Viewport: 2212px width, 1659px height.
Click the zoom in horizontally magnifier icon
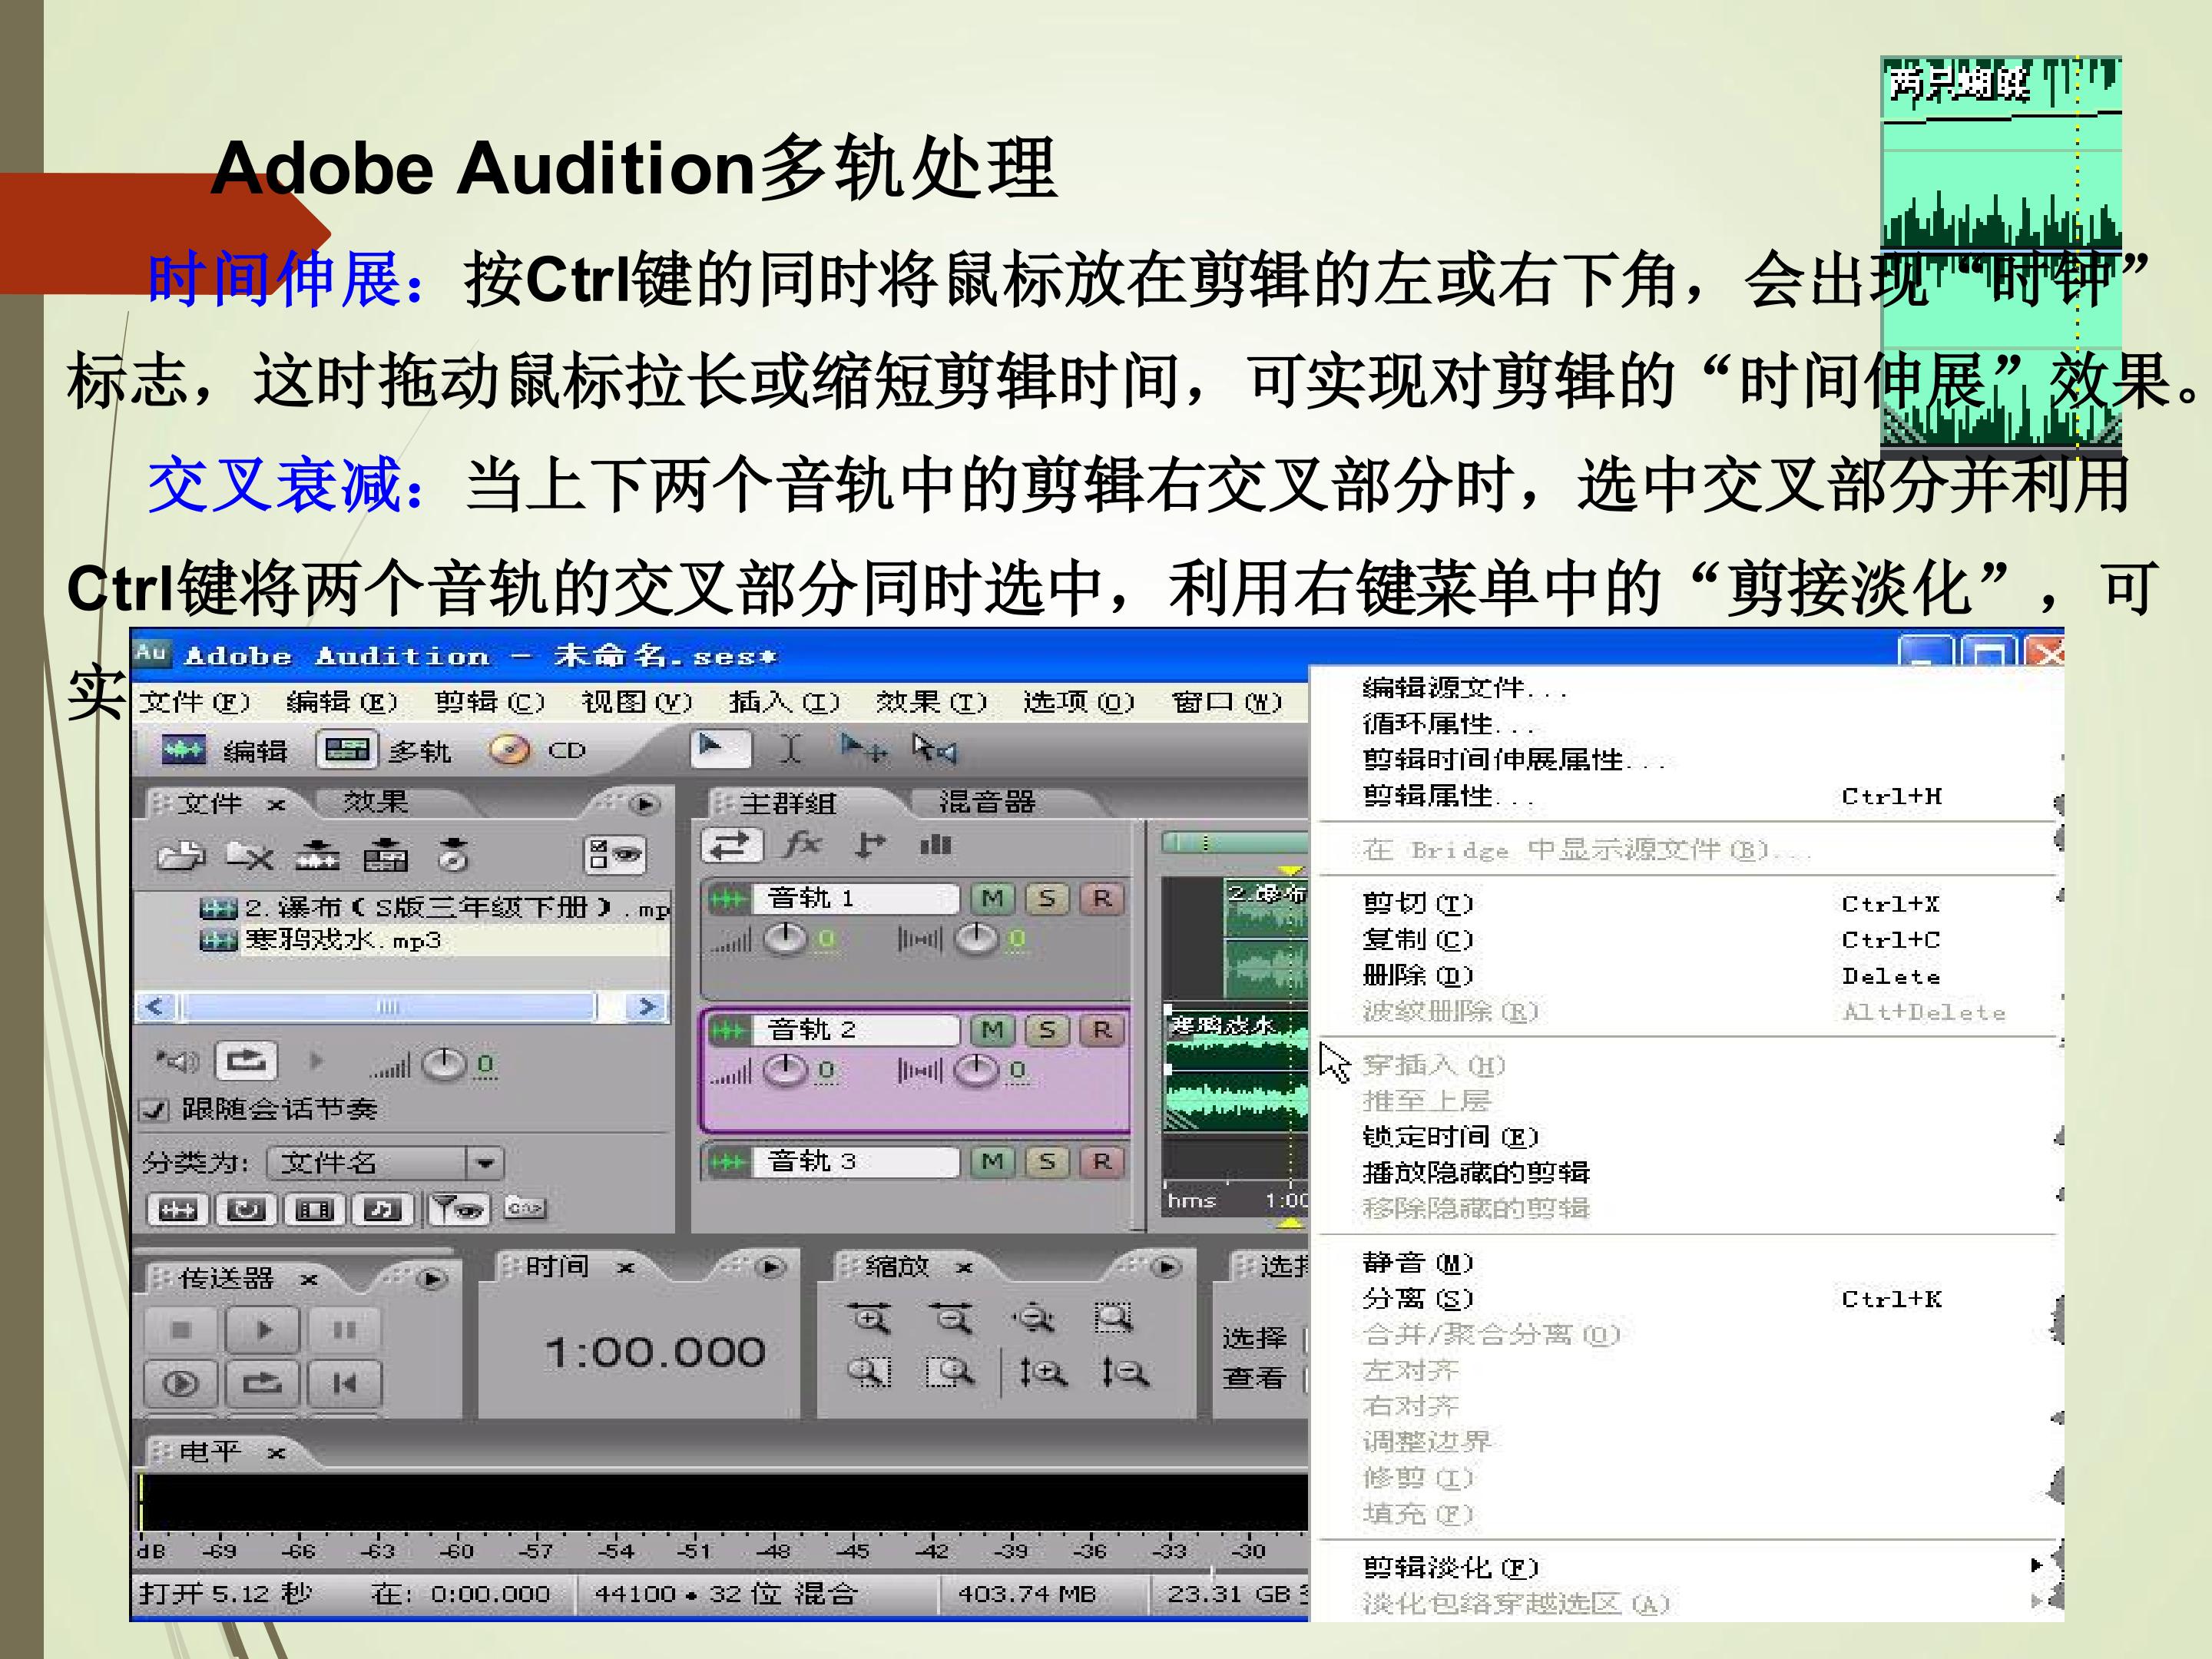(869, 1319)
